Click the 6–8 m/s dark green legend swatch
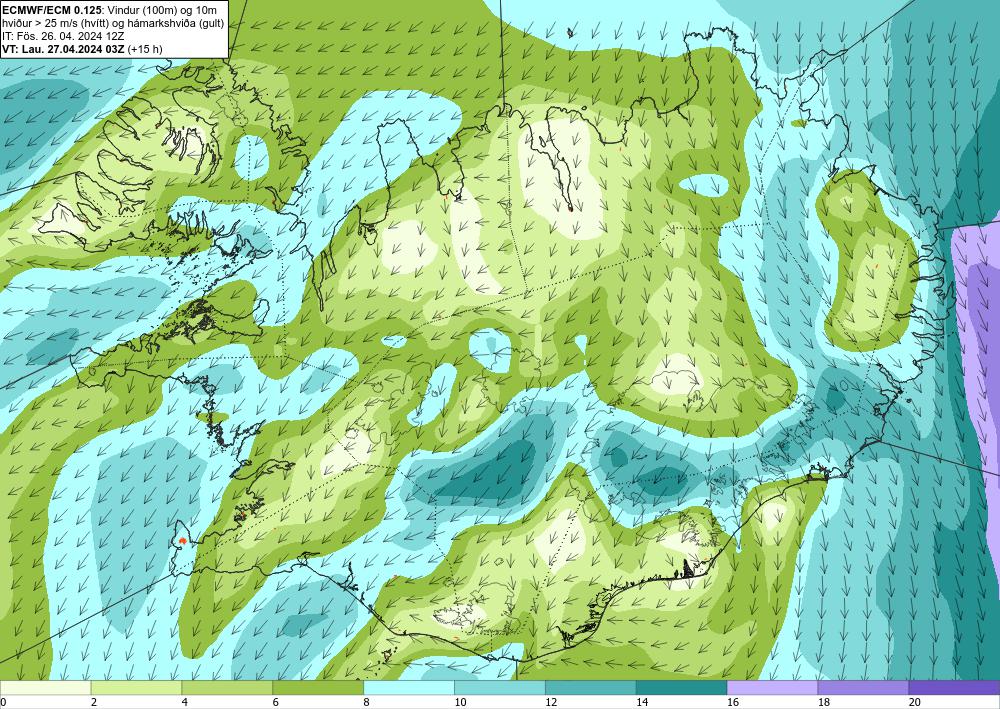This screenshot has height=709, width=1000. (x=318, y=688)
